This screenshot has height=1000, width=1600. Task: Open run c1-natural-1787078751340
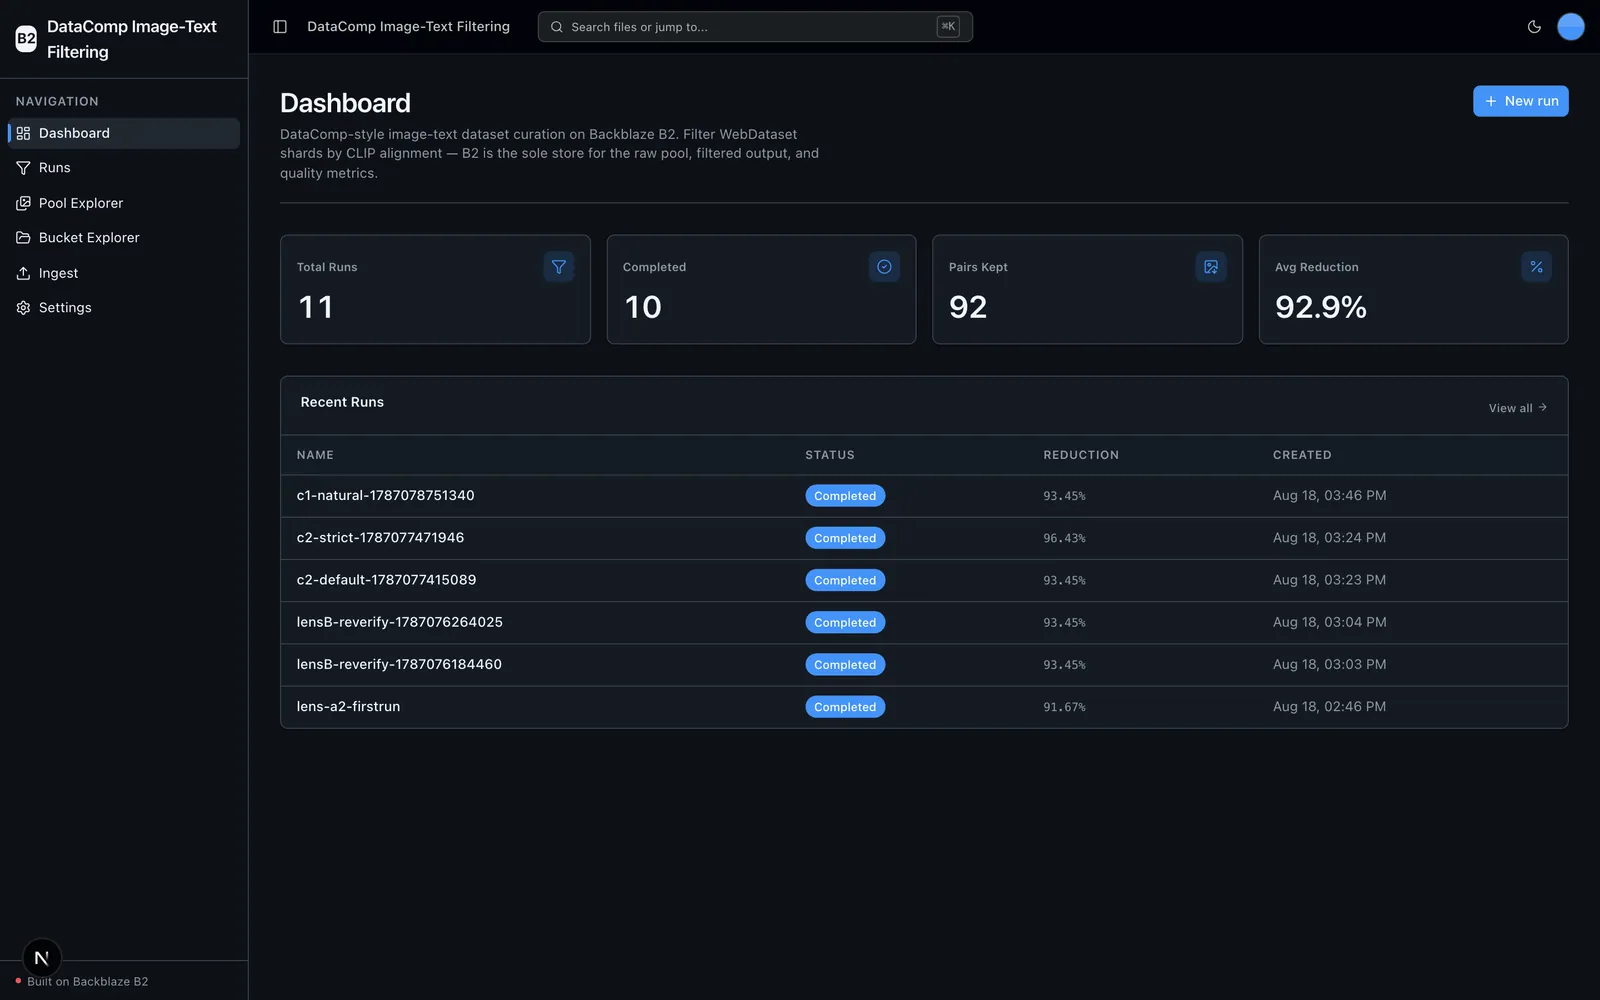coord(385,496)
